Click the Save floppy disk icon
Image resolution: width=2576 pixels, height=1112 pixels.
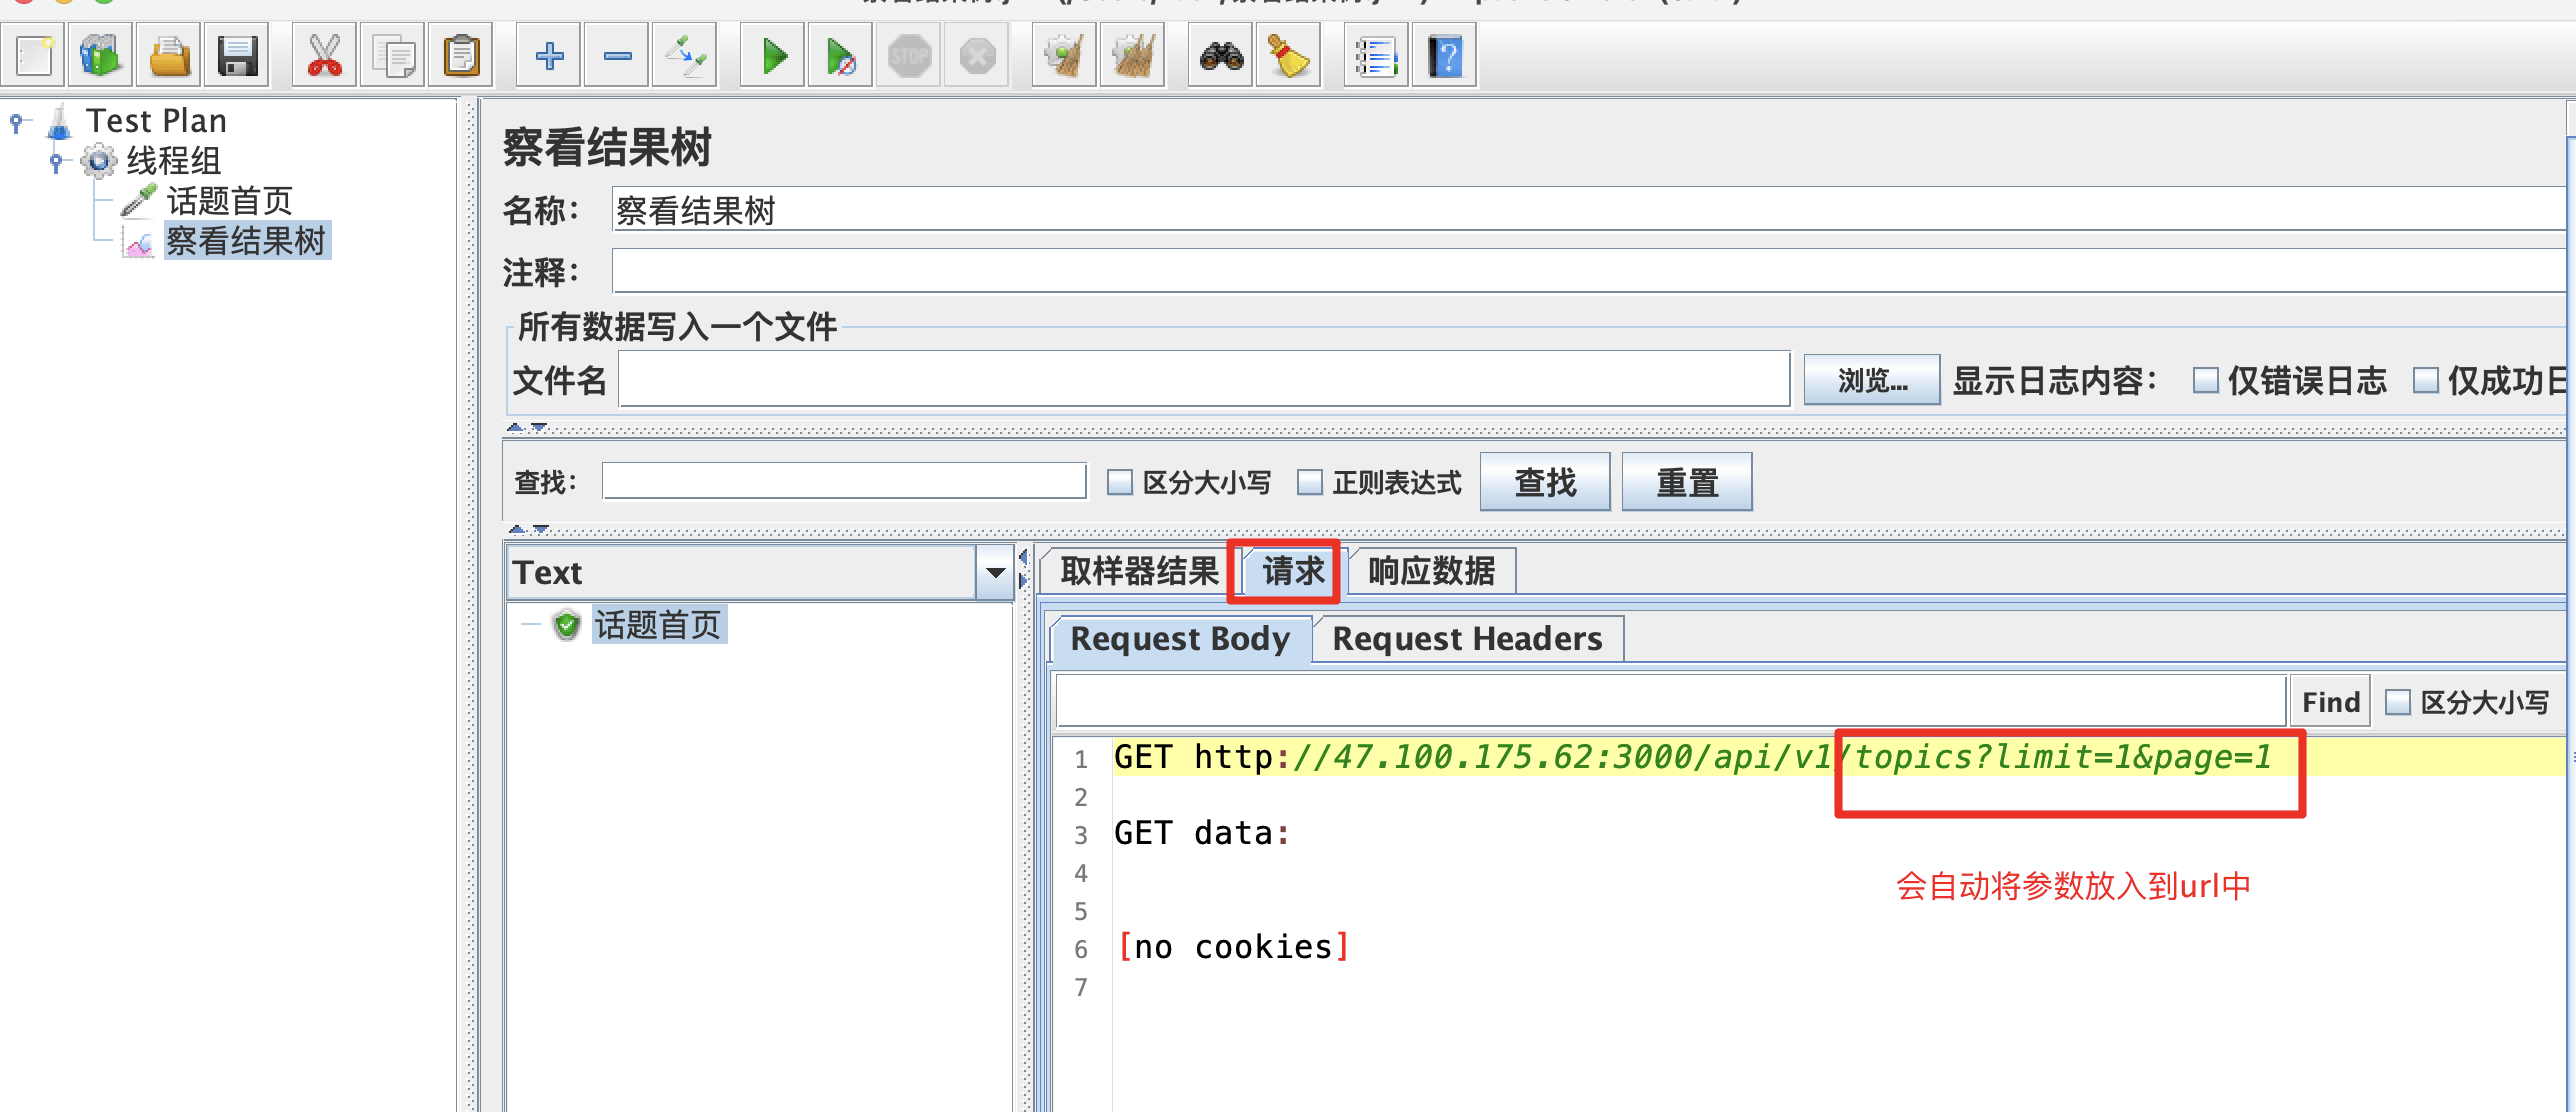pyautogui.click(x=238, y=57)
